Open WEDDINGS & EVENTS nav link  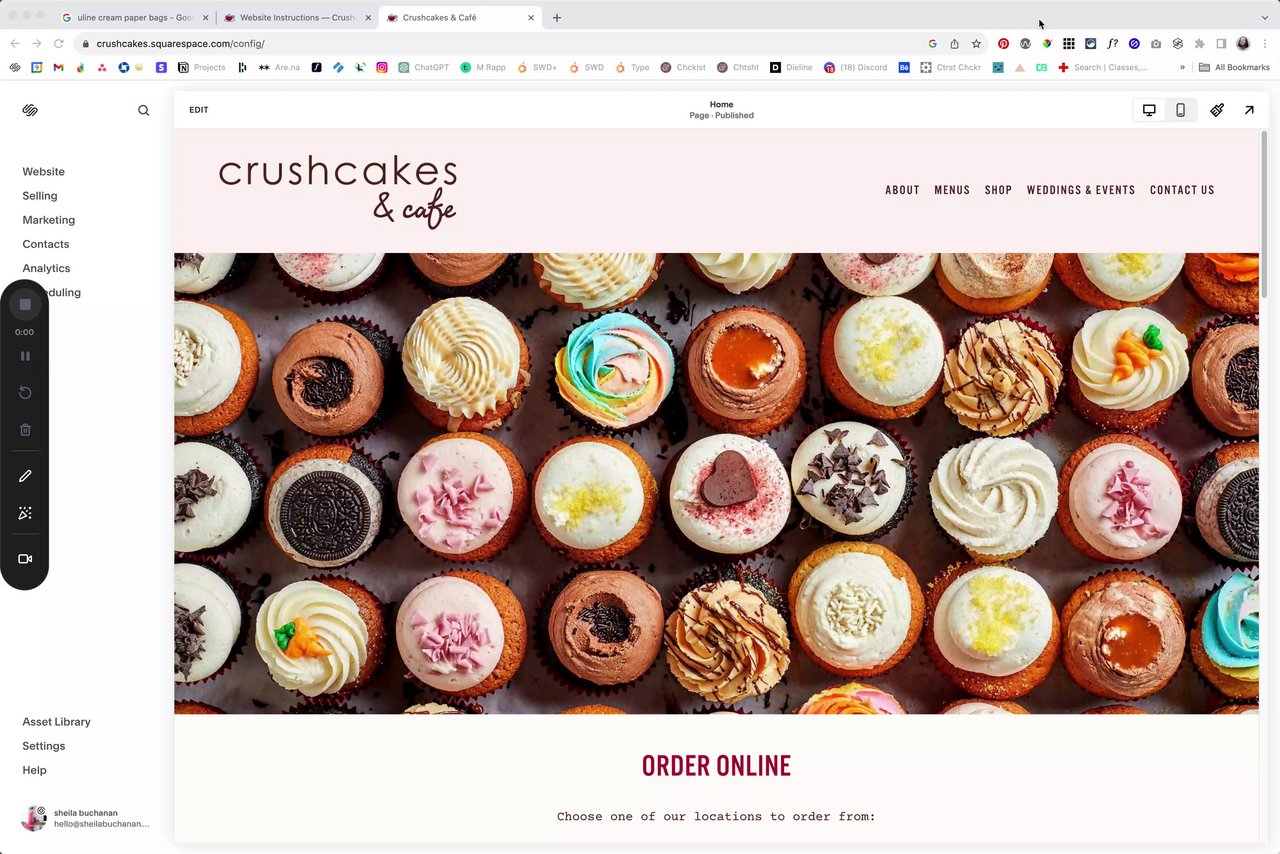(x=1081, y=190)
